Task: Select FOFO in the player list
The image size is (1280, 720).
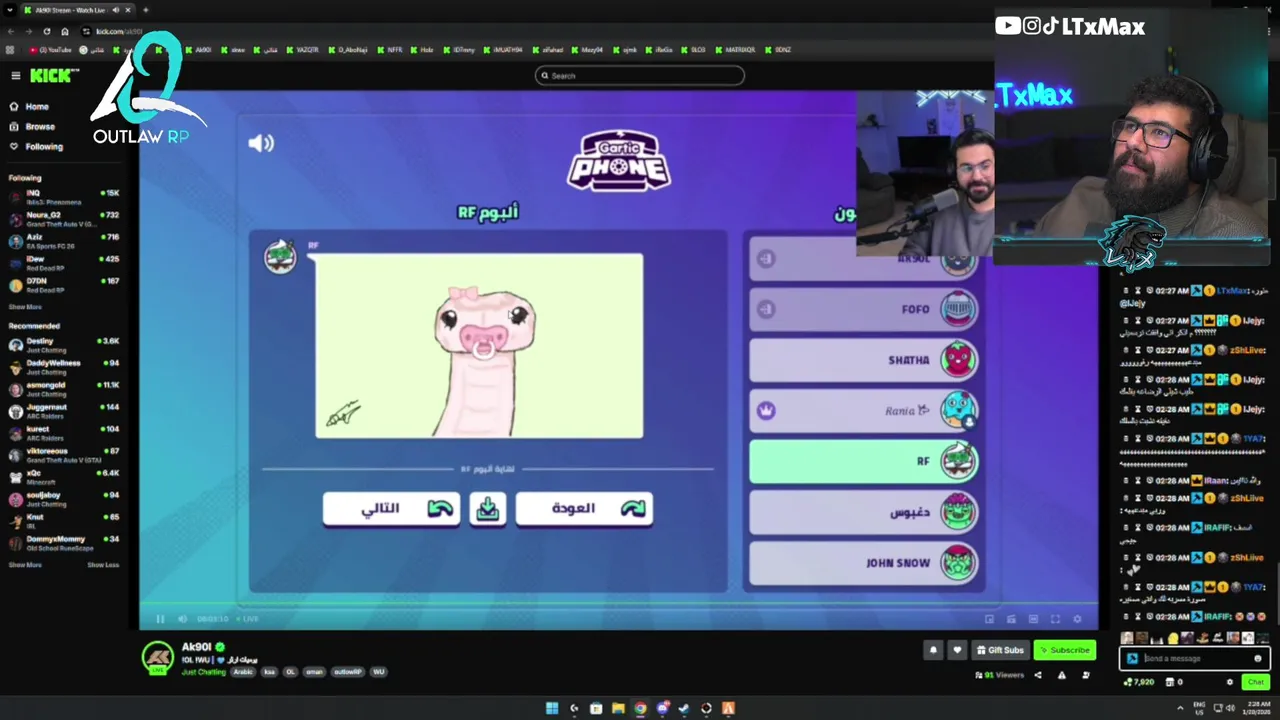Action: click(864, 309)
